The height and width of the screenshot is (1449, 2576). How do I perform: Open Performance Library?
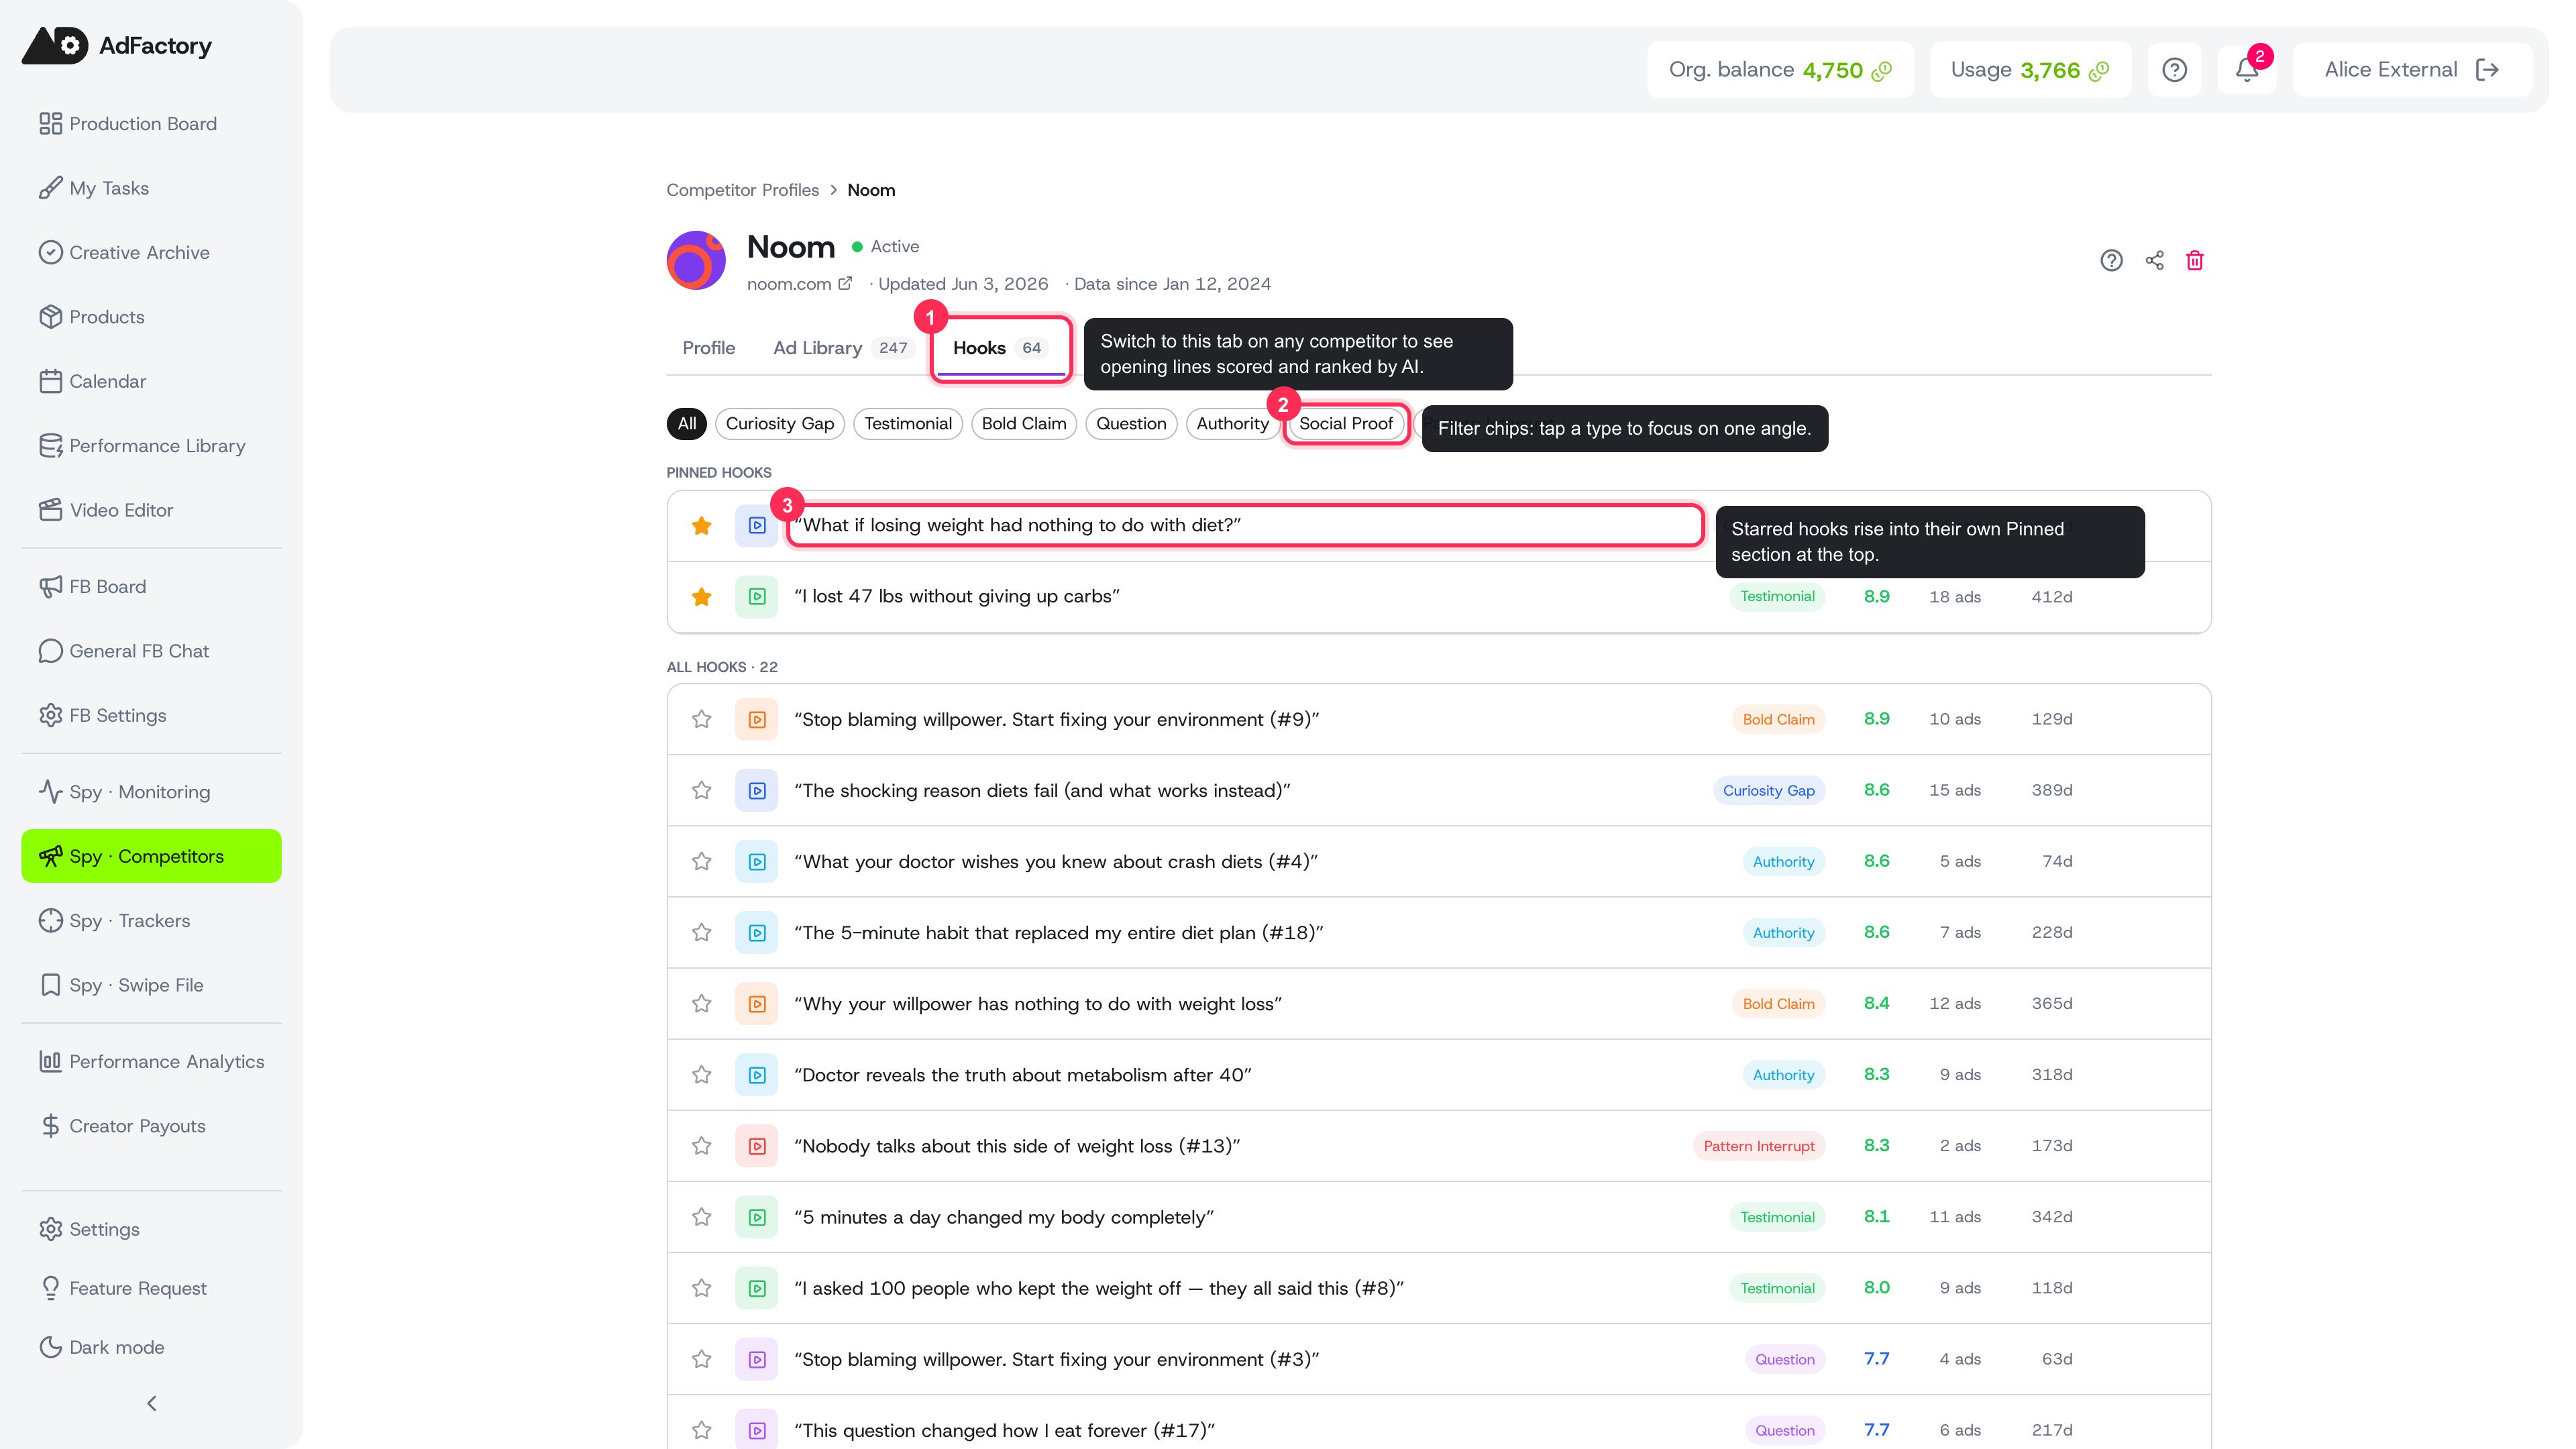click(151, 445)
